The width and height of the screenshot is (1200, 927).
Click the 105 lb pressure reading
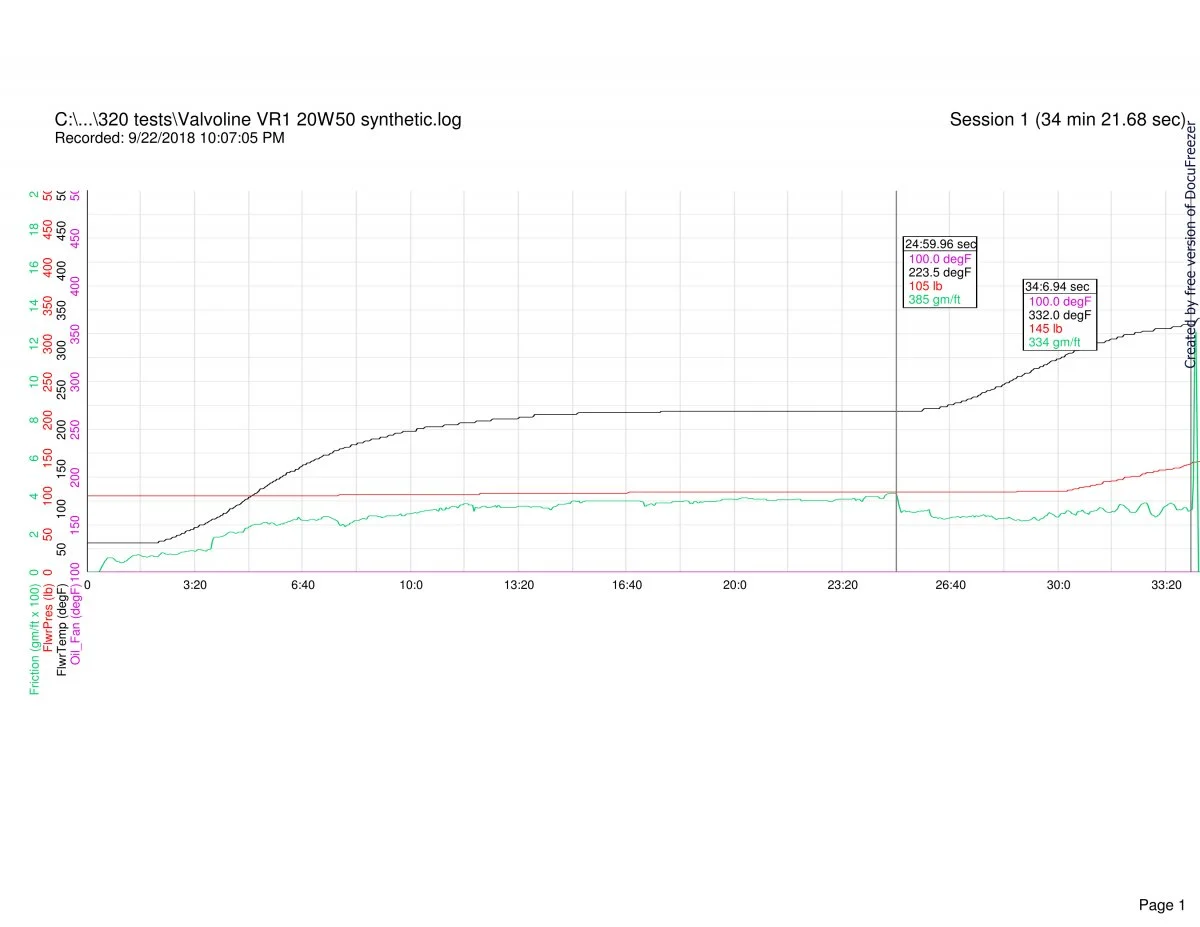(925, 286)
